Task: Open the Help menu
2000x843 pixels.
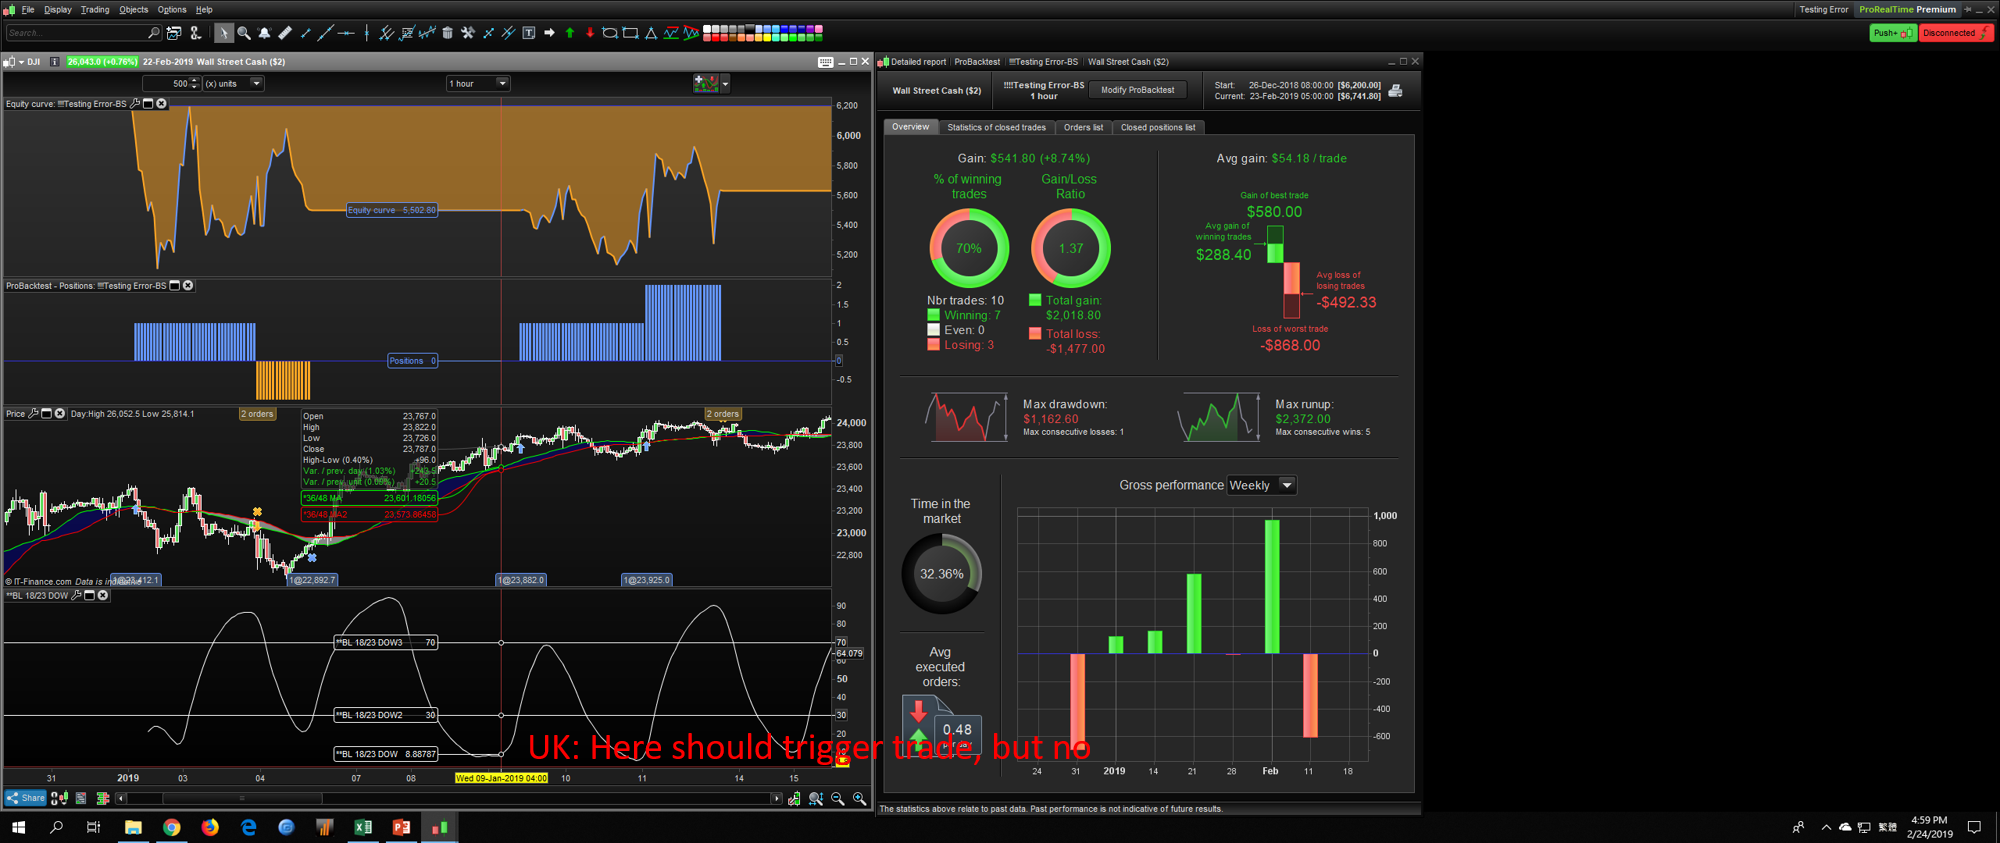Action: [x=204, y=10]
